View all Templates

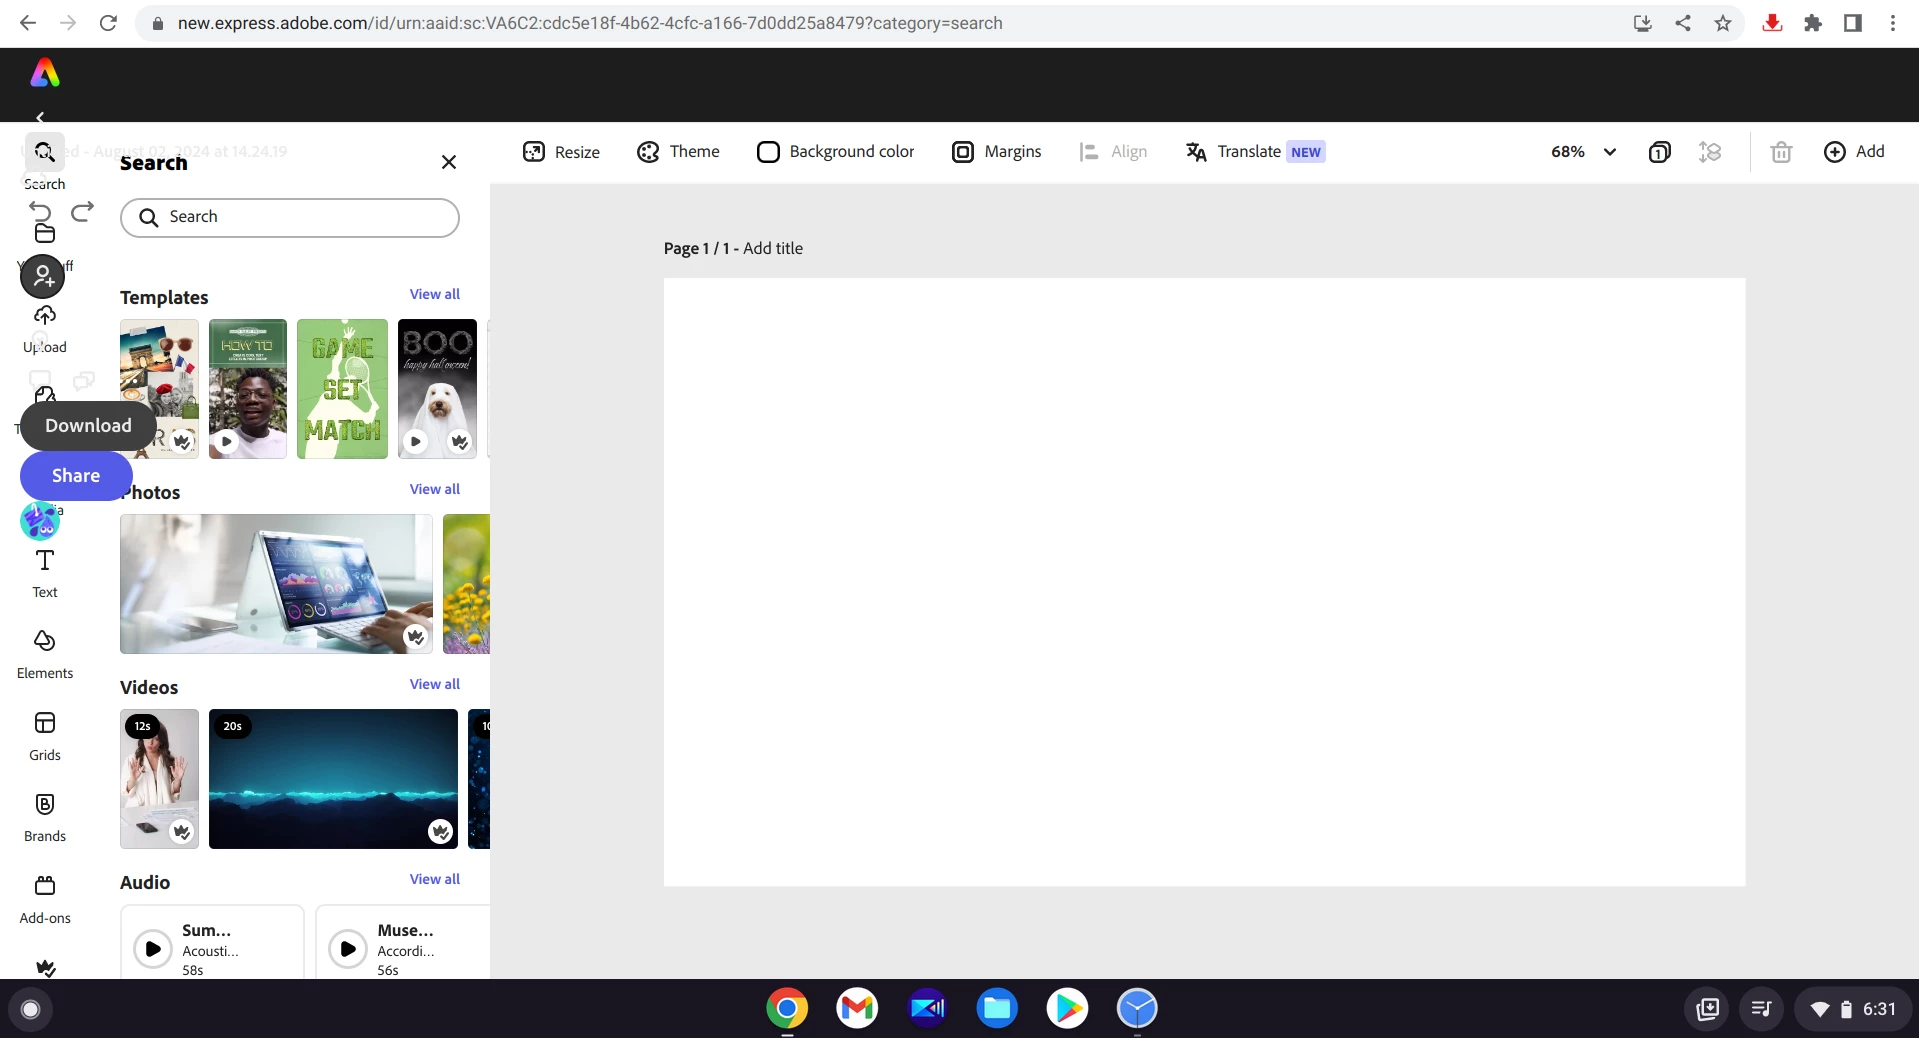[x=435, y=294]
